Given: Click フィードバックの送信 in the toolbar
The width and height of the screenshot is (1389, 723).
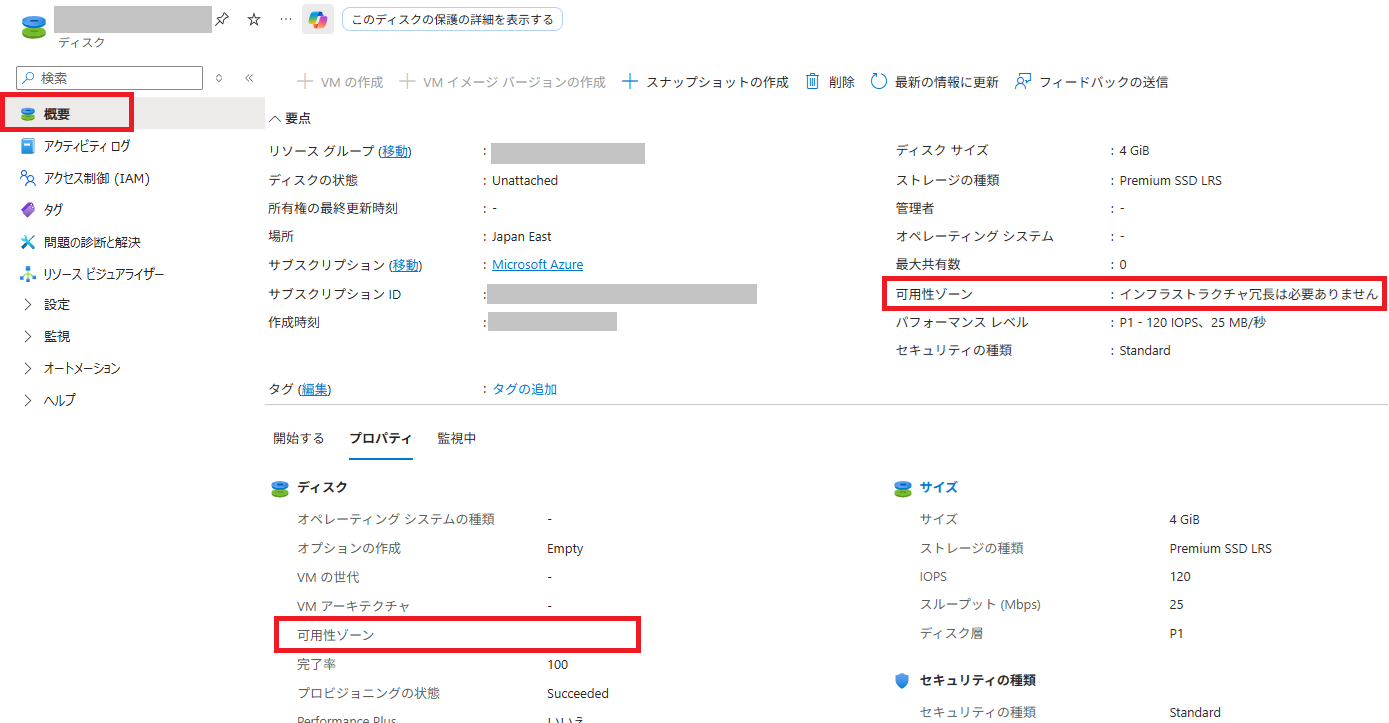Looking at the screenshot, I should [1091, 82].
